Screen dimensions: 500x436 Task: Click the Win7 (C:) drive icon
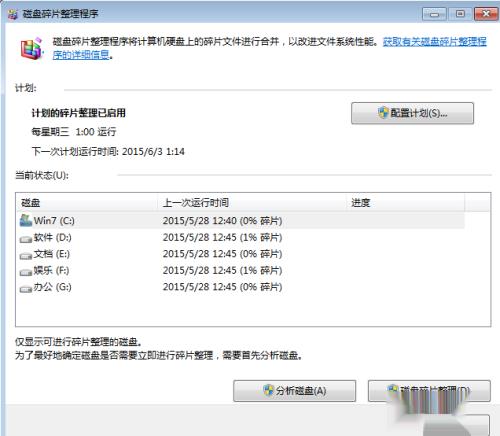[x=25, y=220]
